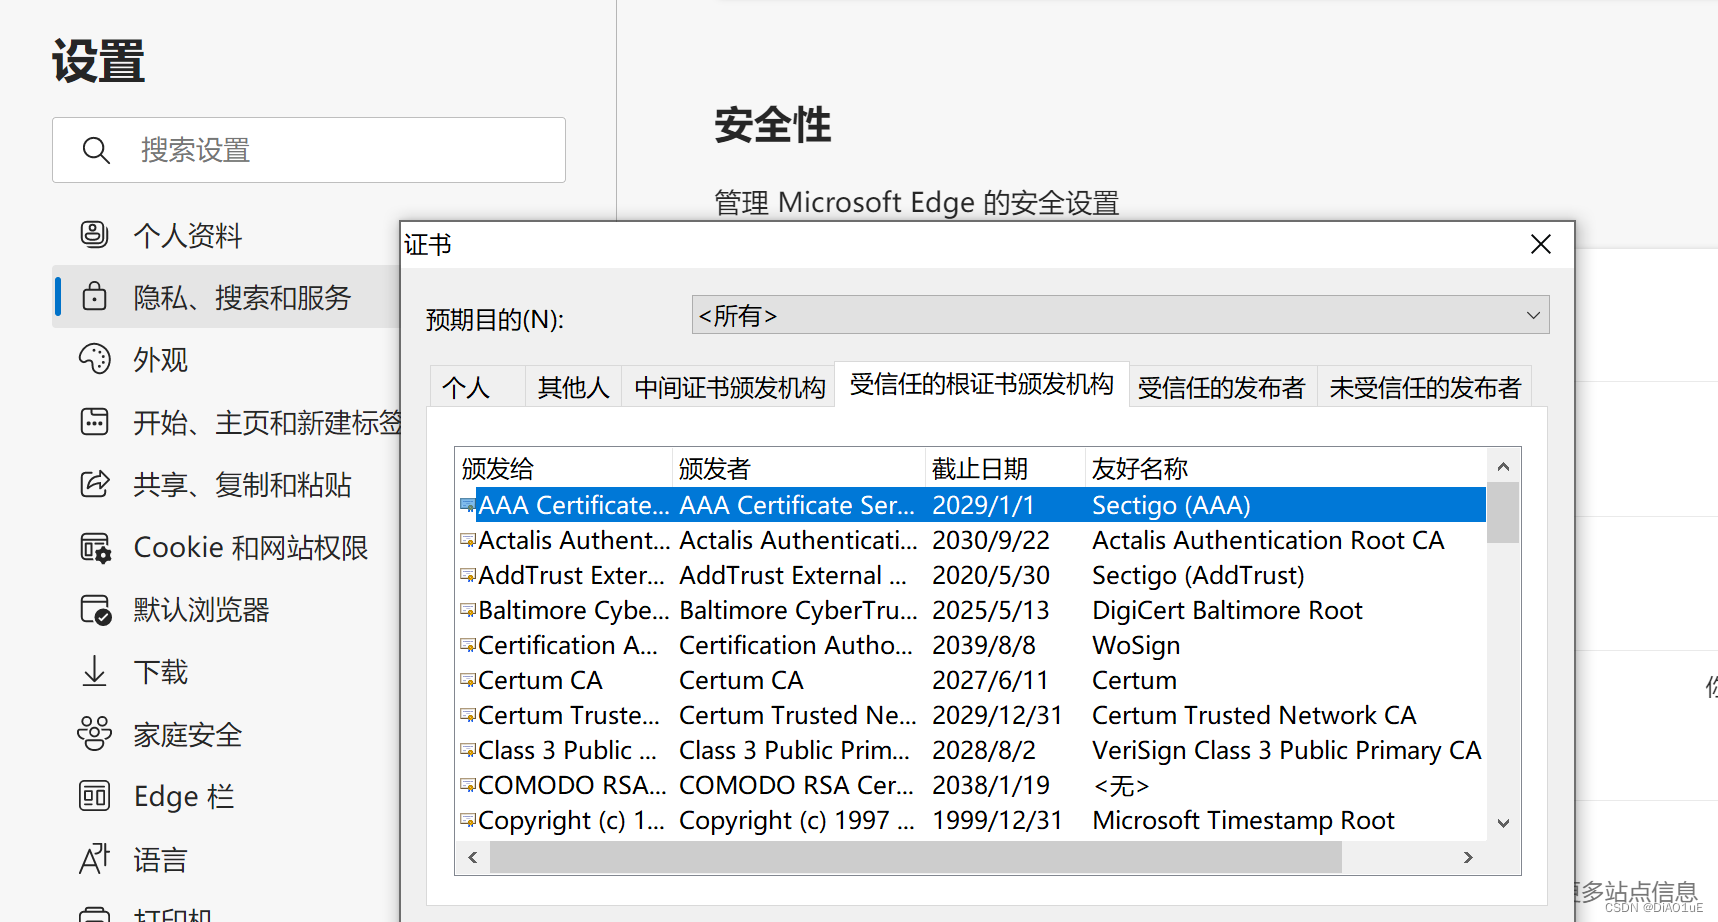Click the 2027/6/11 expiry date cell

[990, 680]
